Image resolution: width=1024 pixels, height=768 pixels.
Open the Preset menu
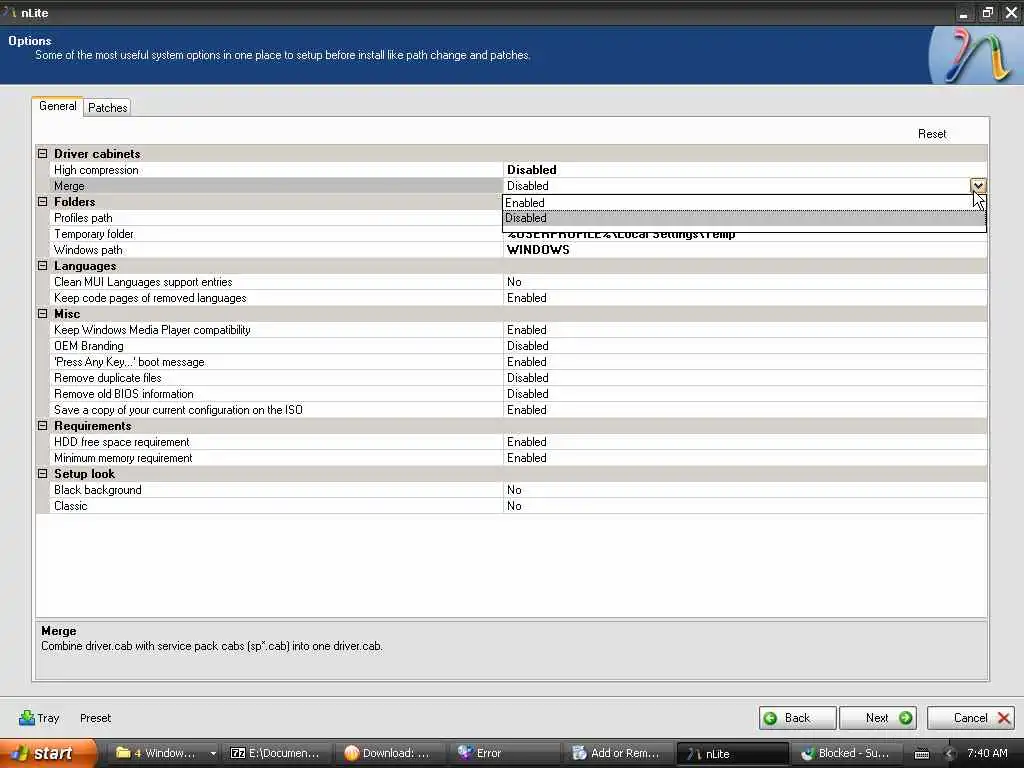(x=95, y=718)
